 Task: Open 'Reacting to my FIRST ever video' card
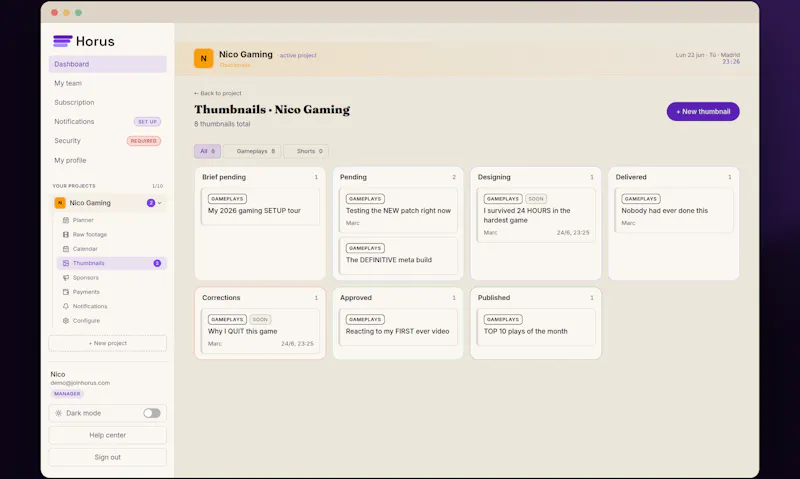(x=398, y=327)
